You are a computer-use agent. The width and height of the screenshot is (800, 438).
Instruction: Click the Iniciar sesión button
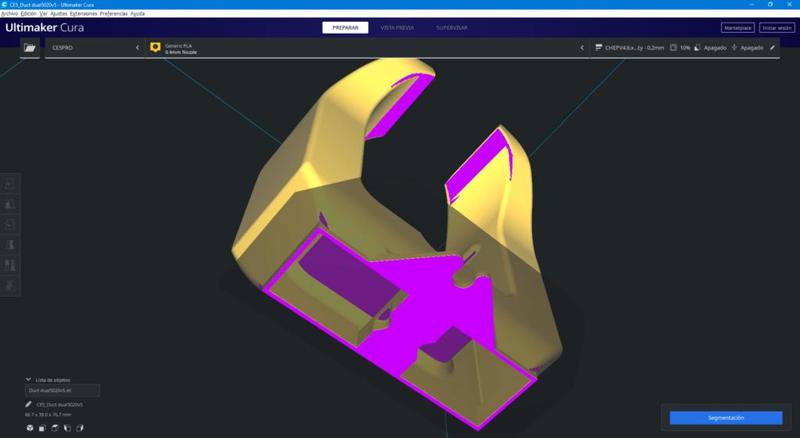point(777,28)
